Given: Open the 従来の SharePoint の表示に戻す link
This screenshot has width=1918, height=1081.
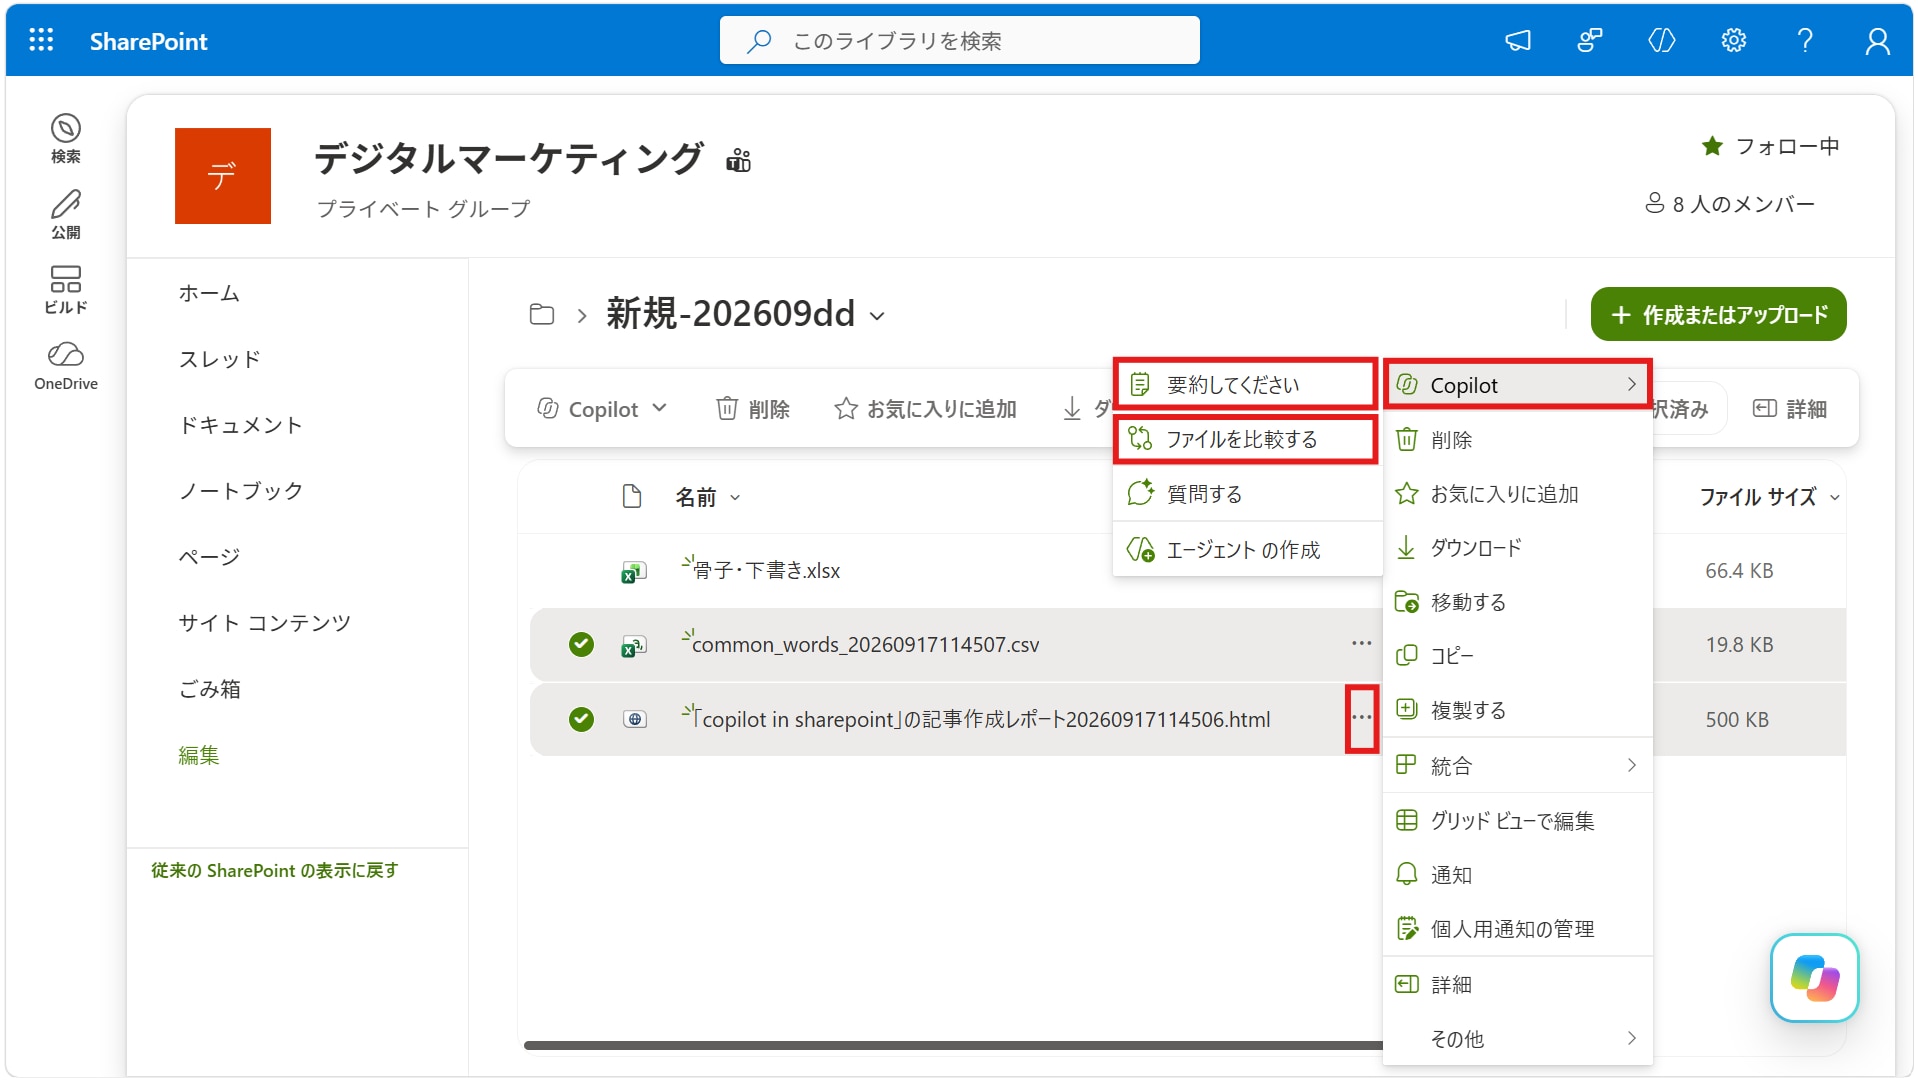Looking at the screenshot, I should [274, 870].
